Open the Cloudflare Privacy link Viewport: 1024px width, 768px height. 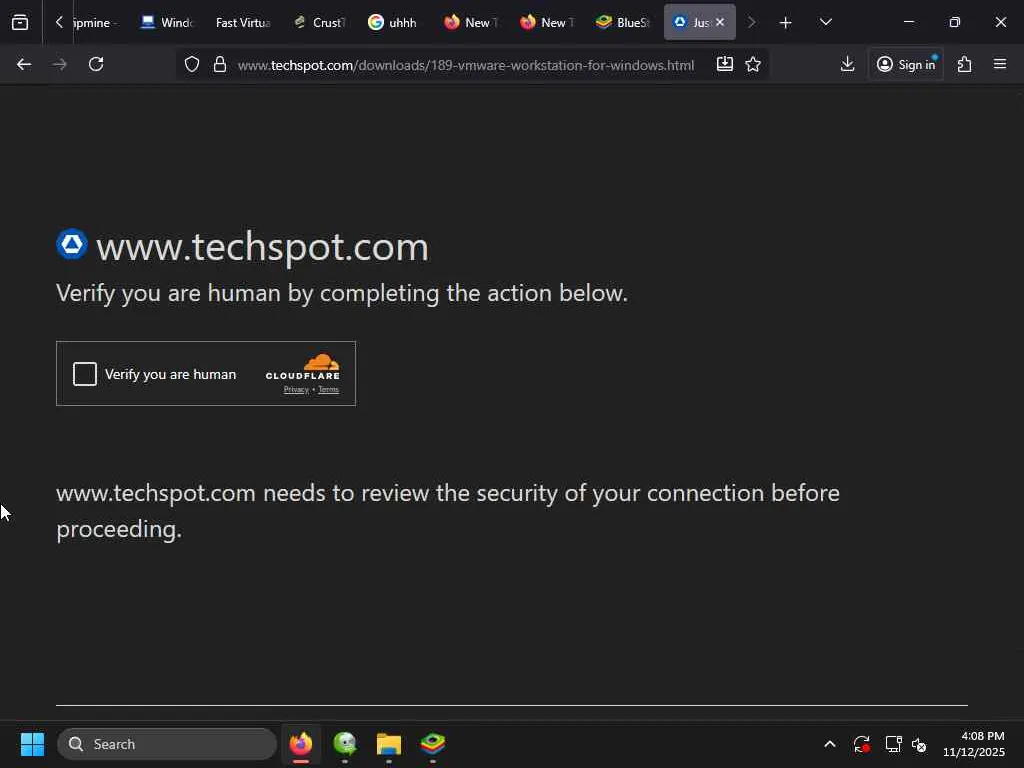[296, 390]
